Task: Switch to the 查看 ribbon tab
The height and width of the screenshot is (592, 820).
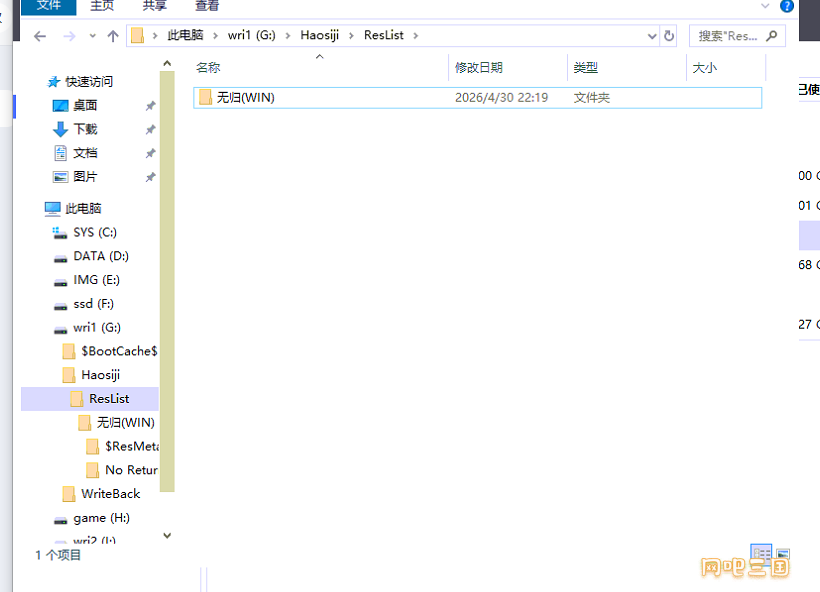Action: point(207,6)
